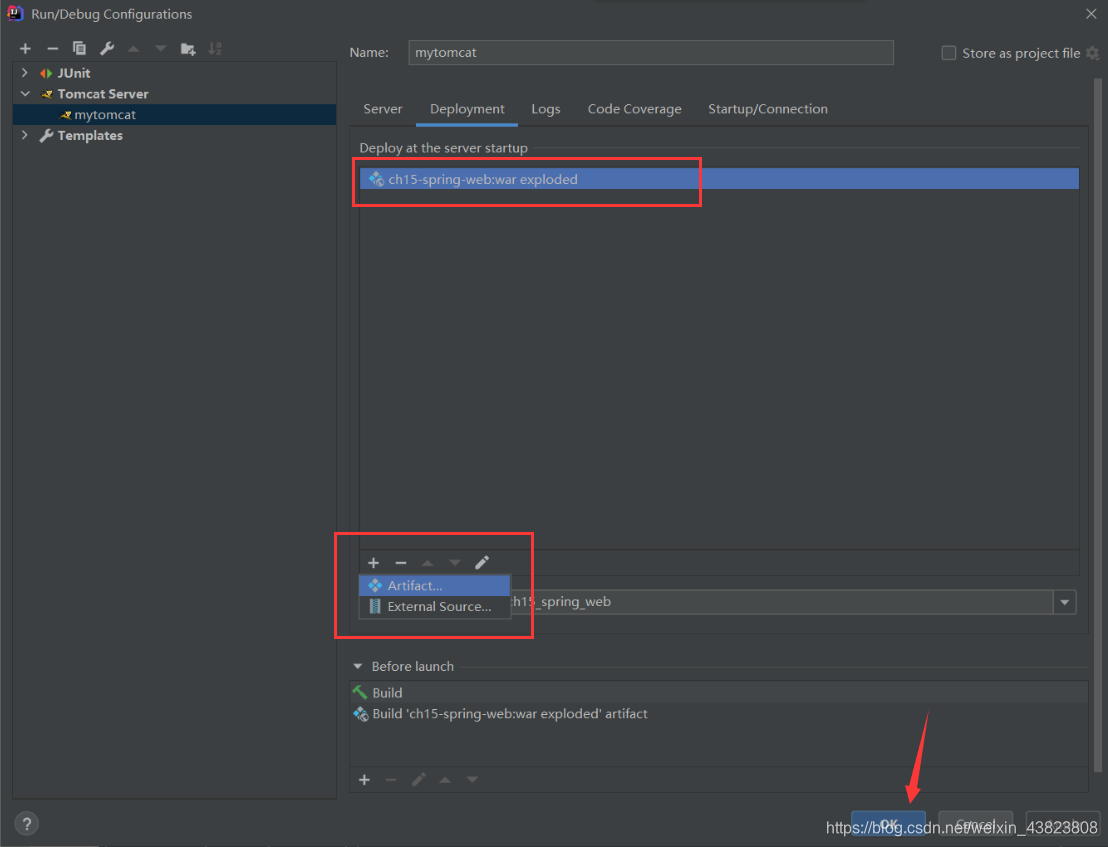
Task: Expand the Templates tree node
Action: [25, 136]
